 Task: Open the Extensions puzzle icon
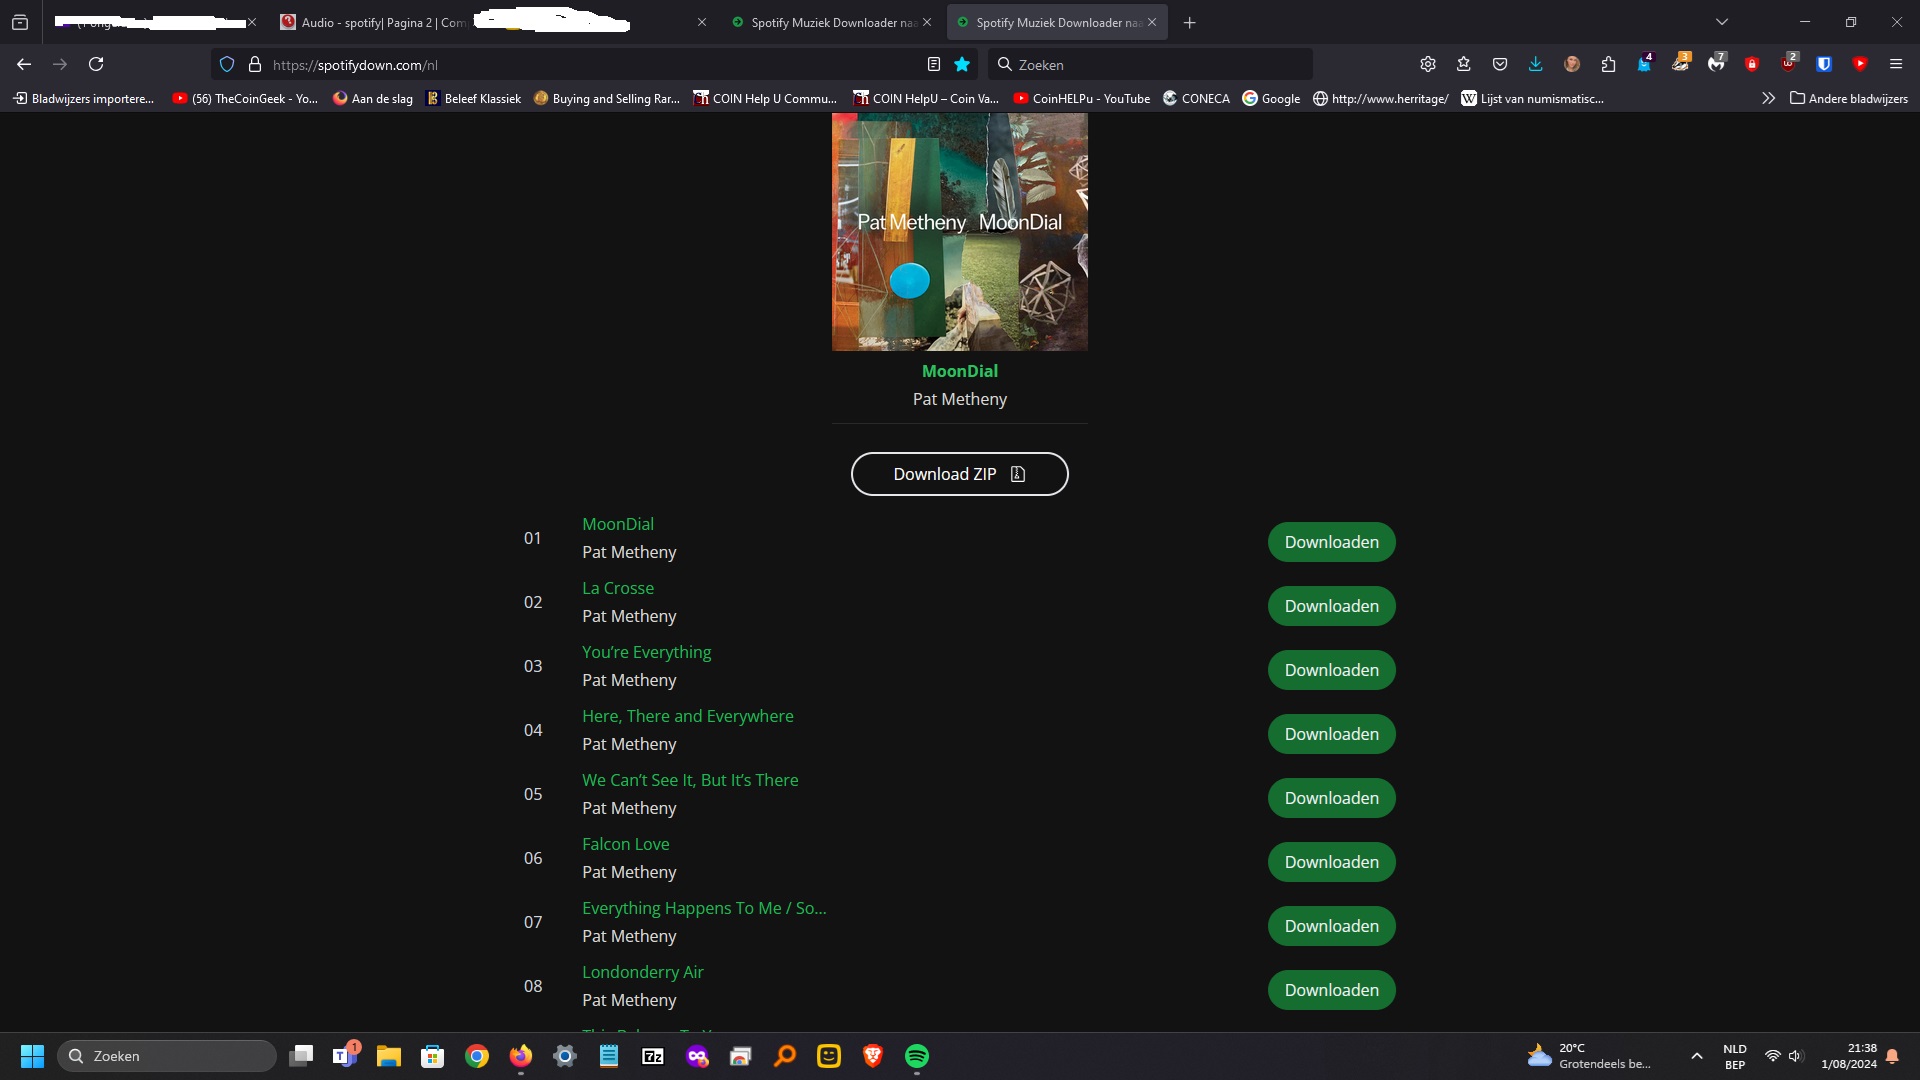1608,64
